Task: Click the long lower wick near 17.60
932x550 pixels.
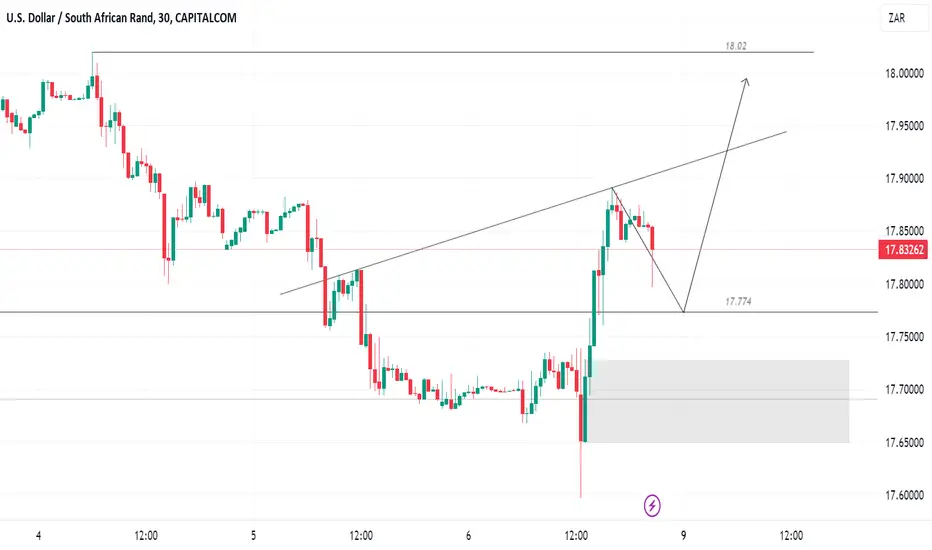Action: [581, 470]
